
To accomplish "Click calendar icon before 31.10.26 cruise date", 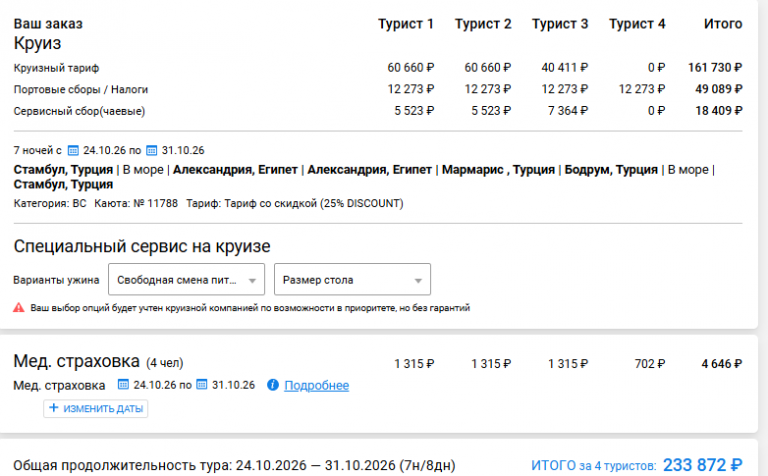I will point(152,150).
